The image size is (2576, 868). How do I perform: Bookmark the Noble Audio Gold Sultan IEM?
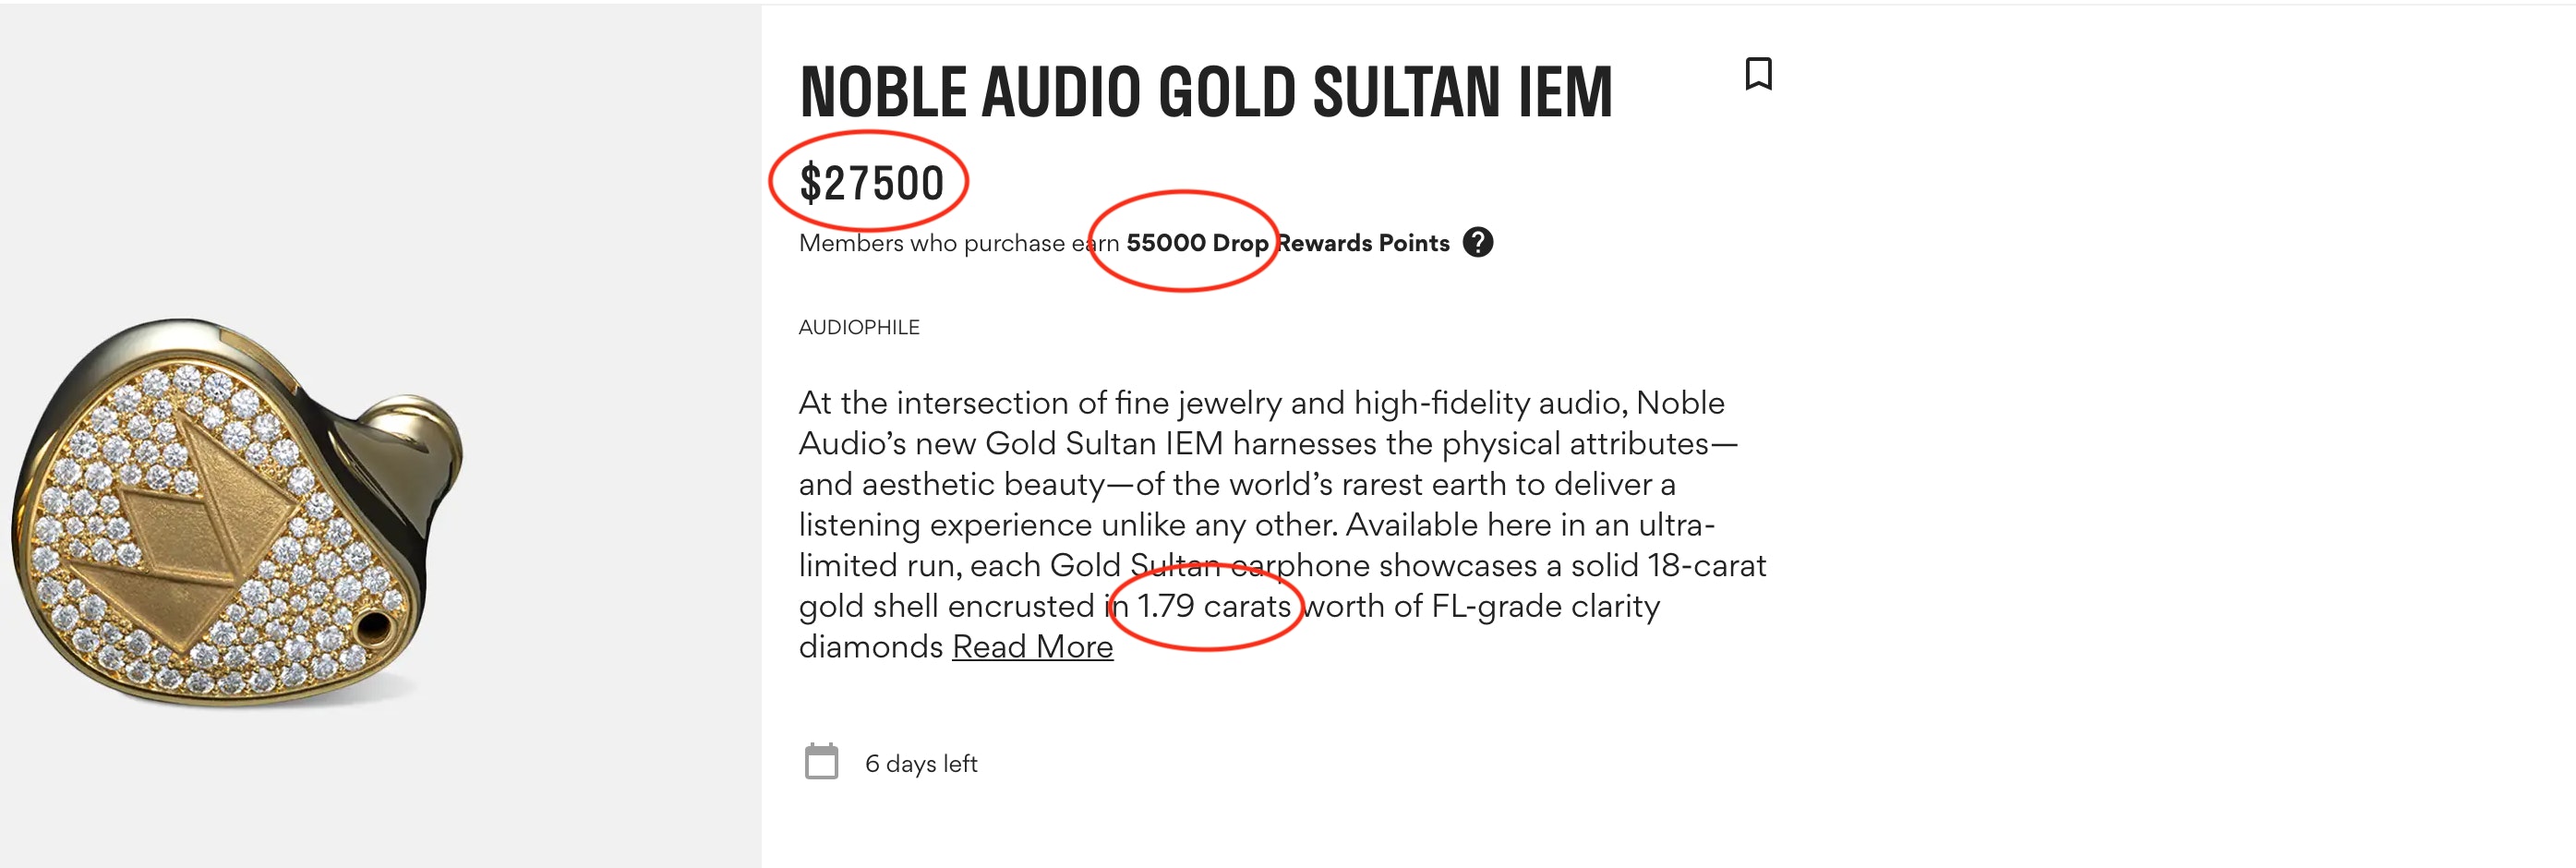tap(1758, 74)
